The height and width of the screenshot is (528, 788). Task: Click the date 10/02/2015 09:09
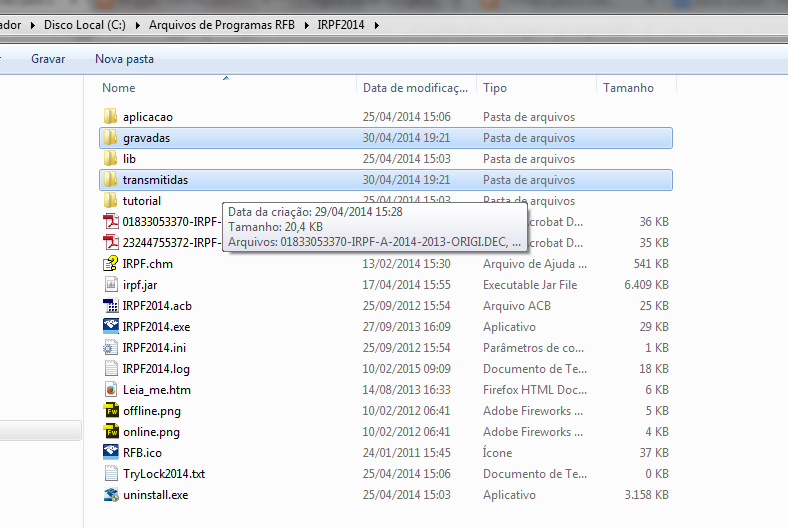click(x=406, y=369)
